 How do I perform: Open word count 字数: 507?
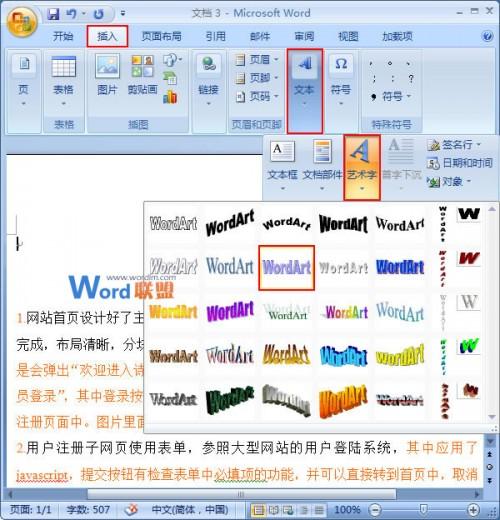[88, 509]
